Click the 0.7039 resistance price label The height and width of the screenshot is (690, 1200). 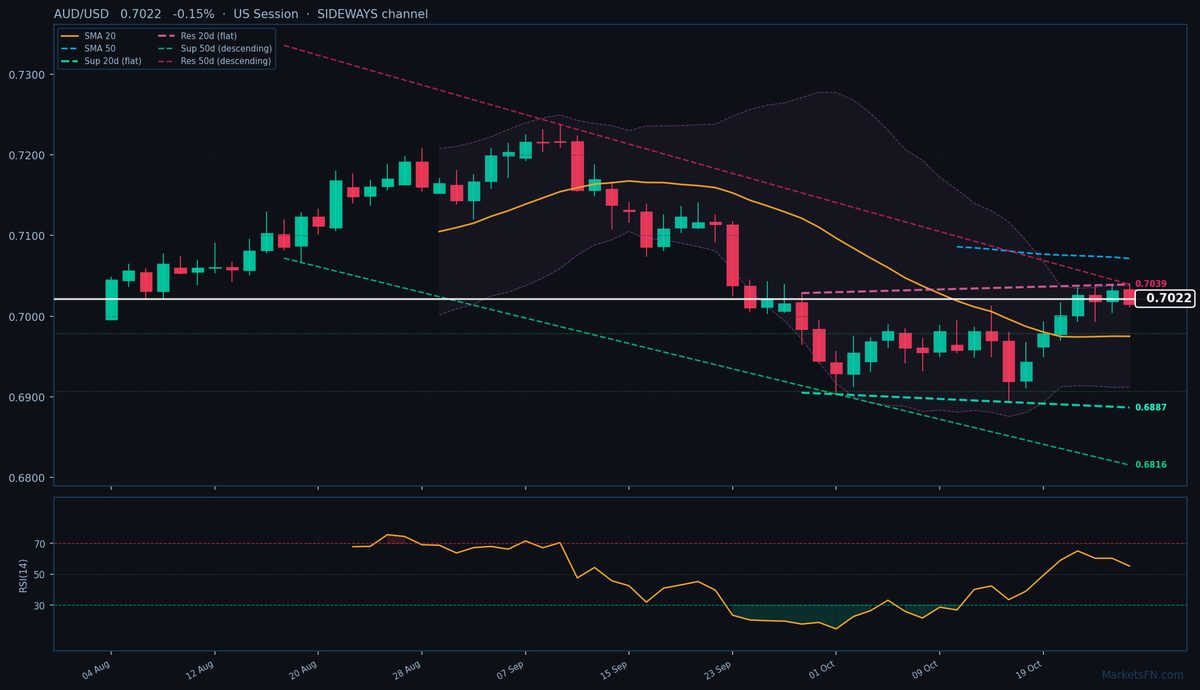point(1150,285)
